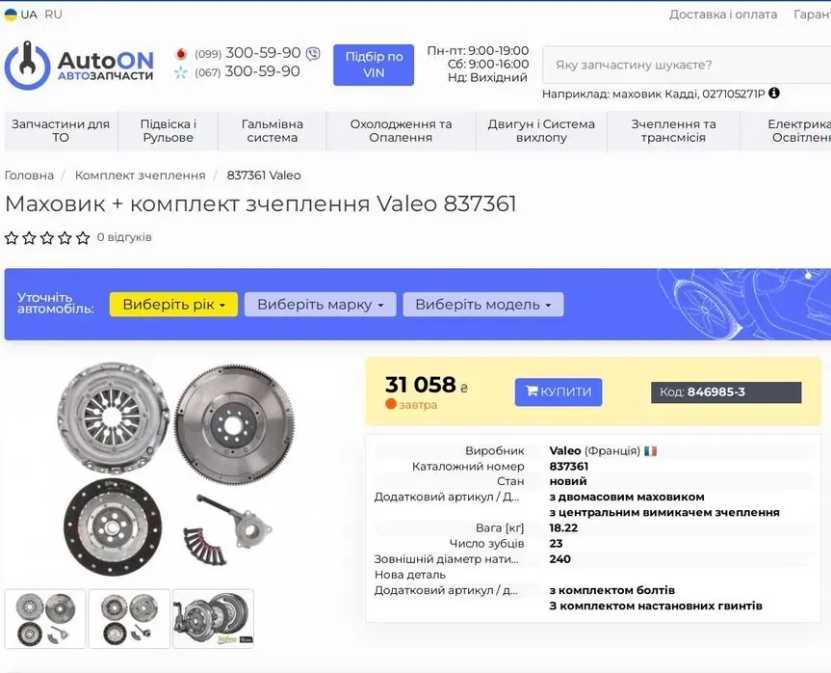Click the Підбір по VIN button

tap(374, 65)
